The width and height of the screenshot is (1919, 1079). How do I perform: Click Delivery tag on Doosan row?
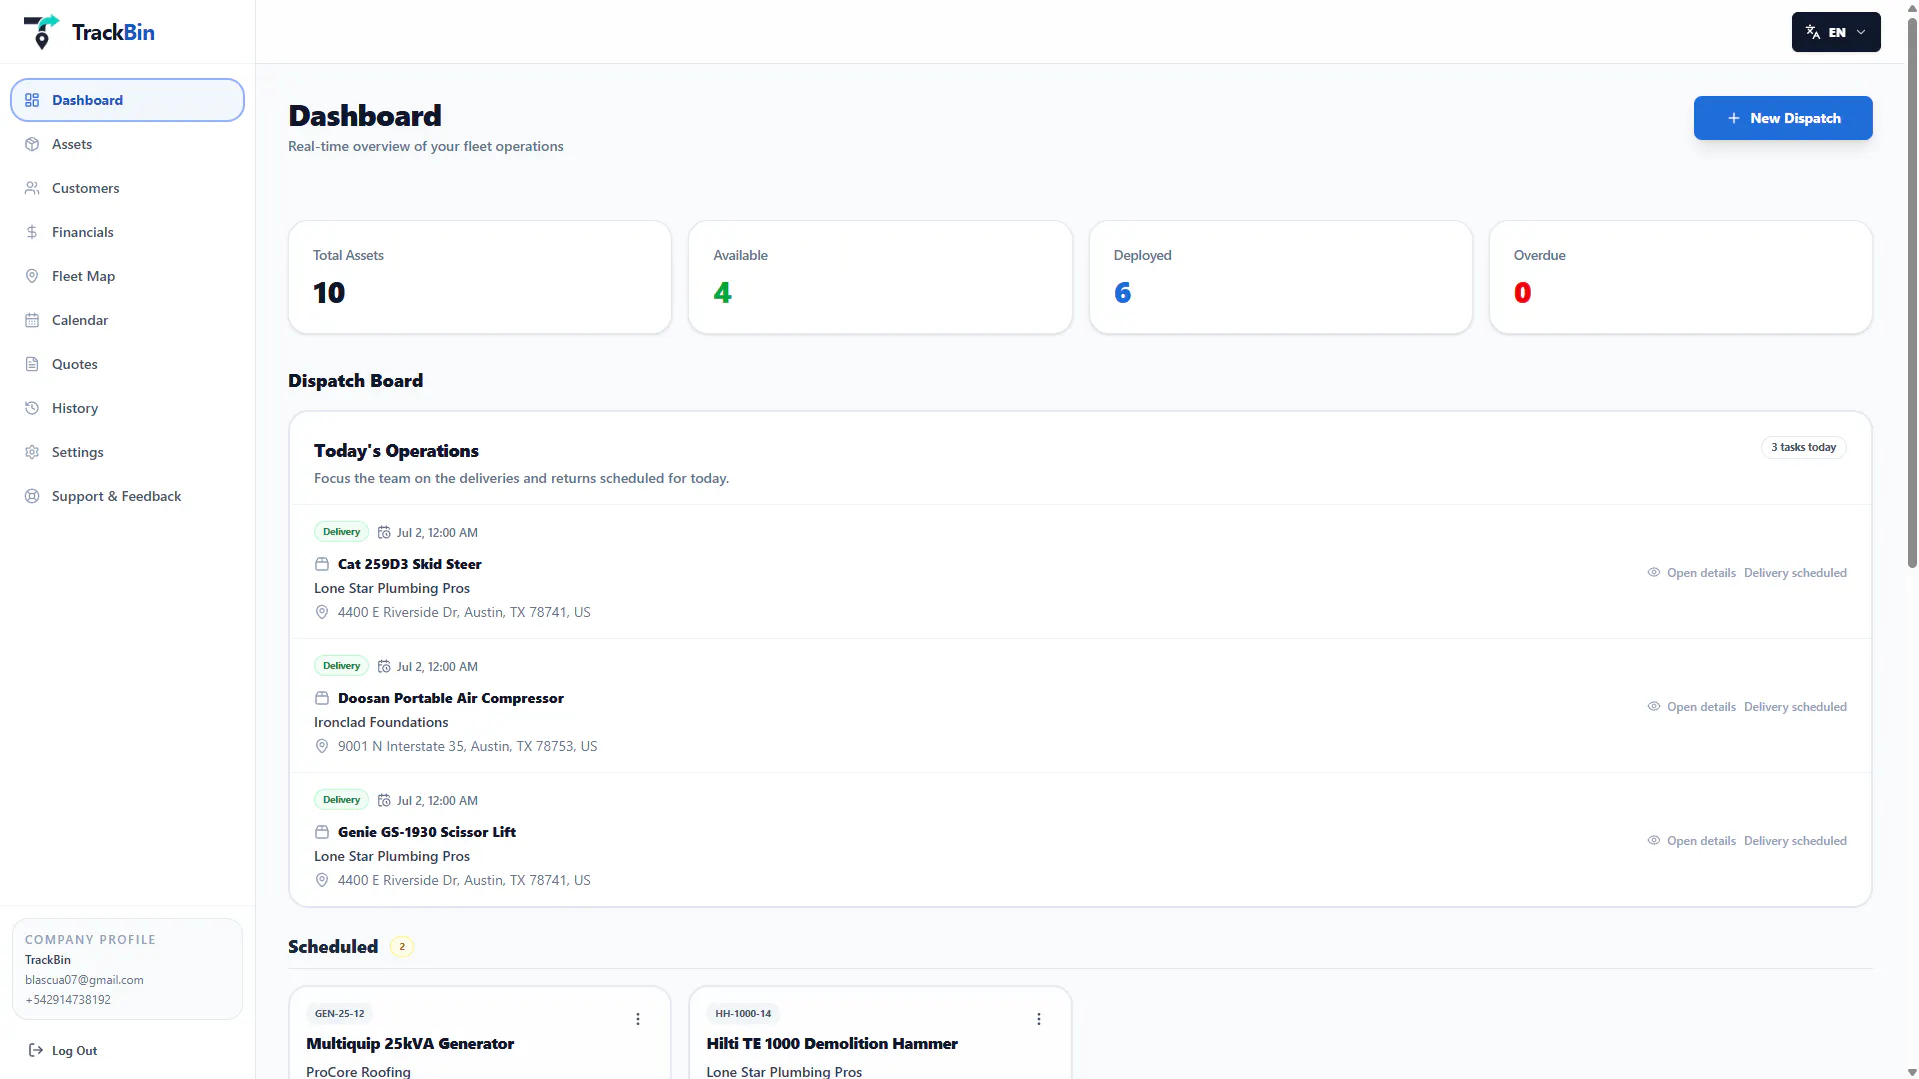341,666
